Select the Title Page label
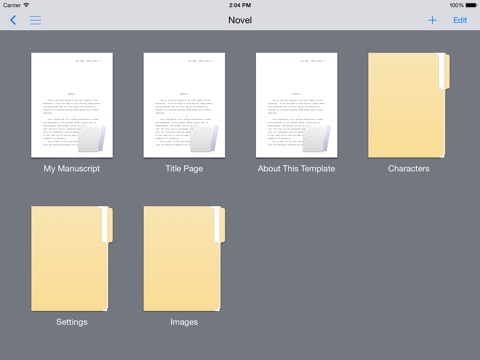The height and width of the screenshot is (360, 480). coord(184,169)
